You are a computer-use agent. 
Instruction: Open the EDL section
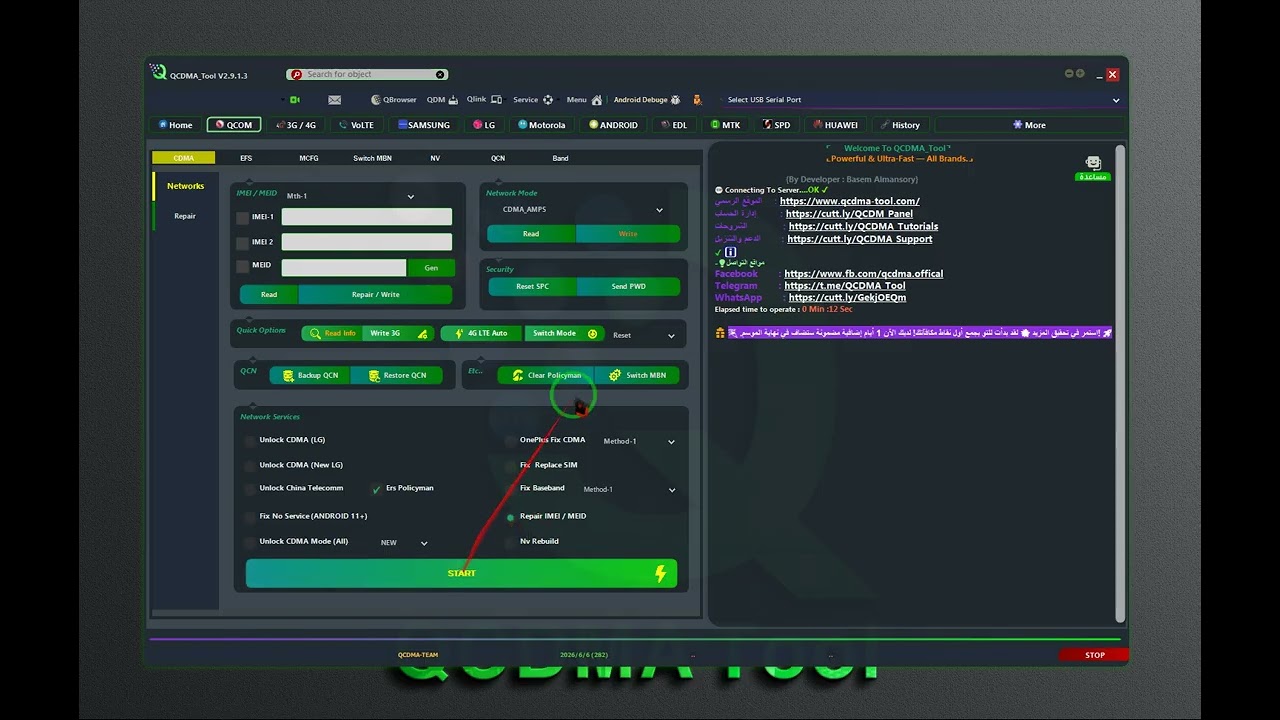coord(674,125)
